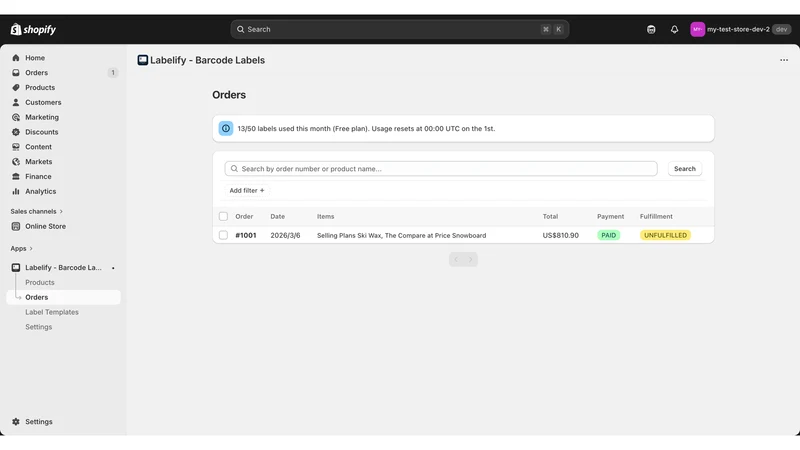The image size is (800, 450).
Task: Open the store account menu my-test-store-dev-2
Action: point(740,30)
